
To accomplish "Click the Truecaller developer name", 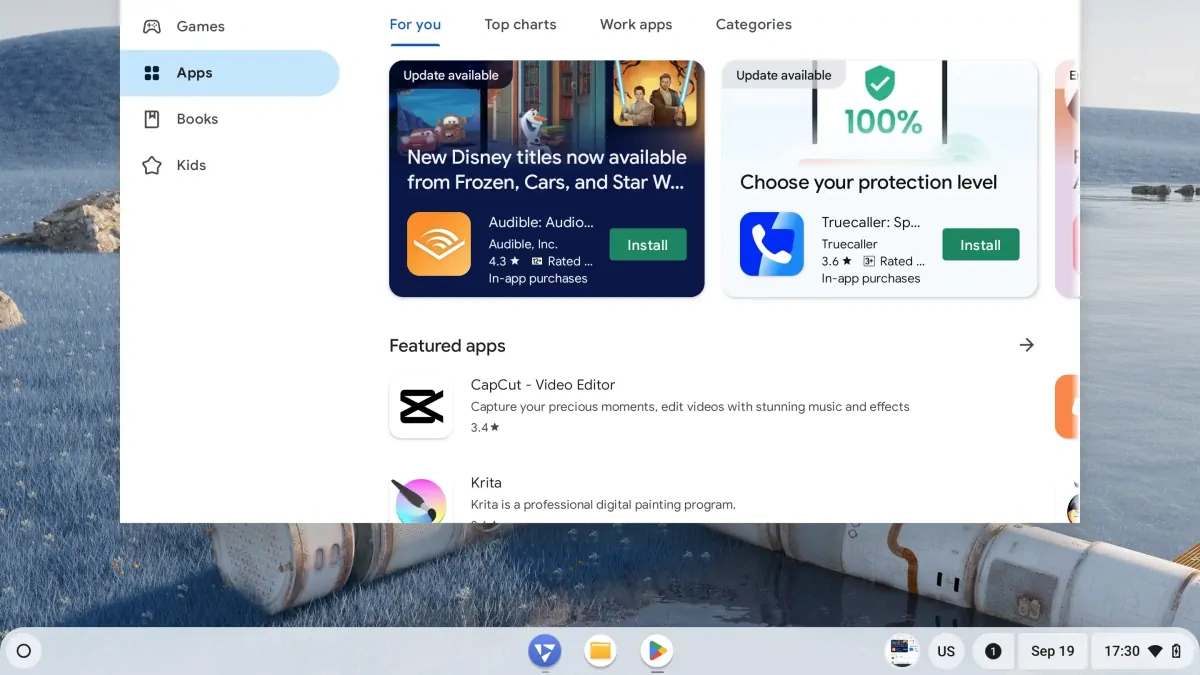I will click(850, 244).
